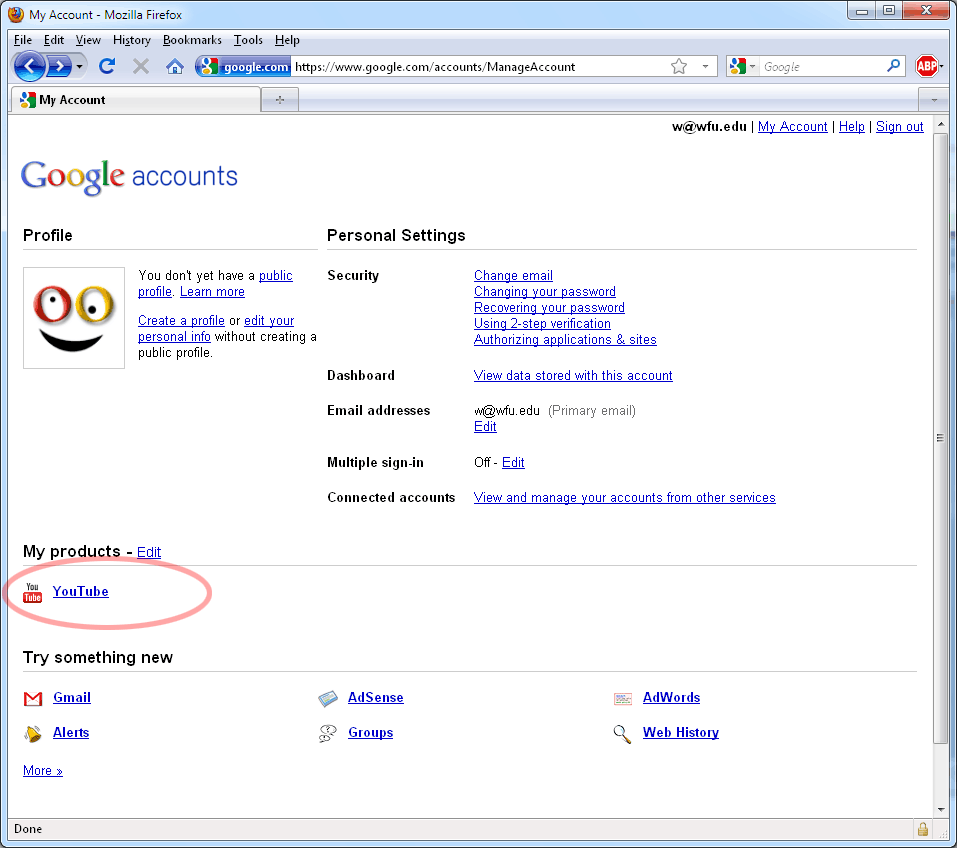Click Edit next to Multiple sign-in Off
Image resolution: width=957 pixels, height=848 pixels.
coord(513,462)
